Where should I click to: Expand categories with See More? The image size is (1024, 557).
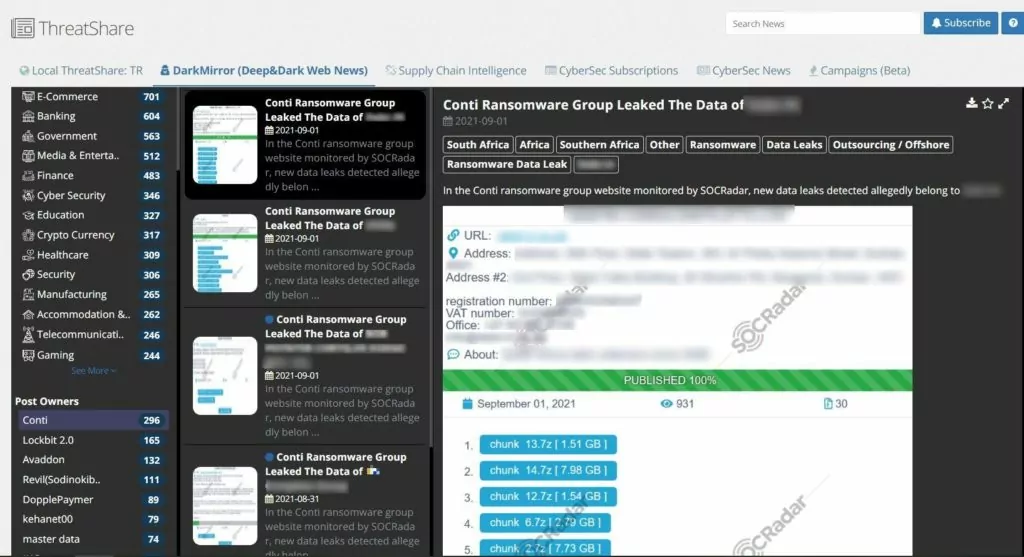tap(93, 371)
